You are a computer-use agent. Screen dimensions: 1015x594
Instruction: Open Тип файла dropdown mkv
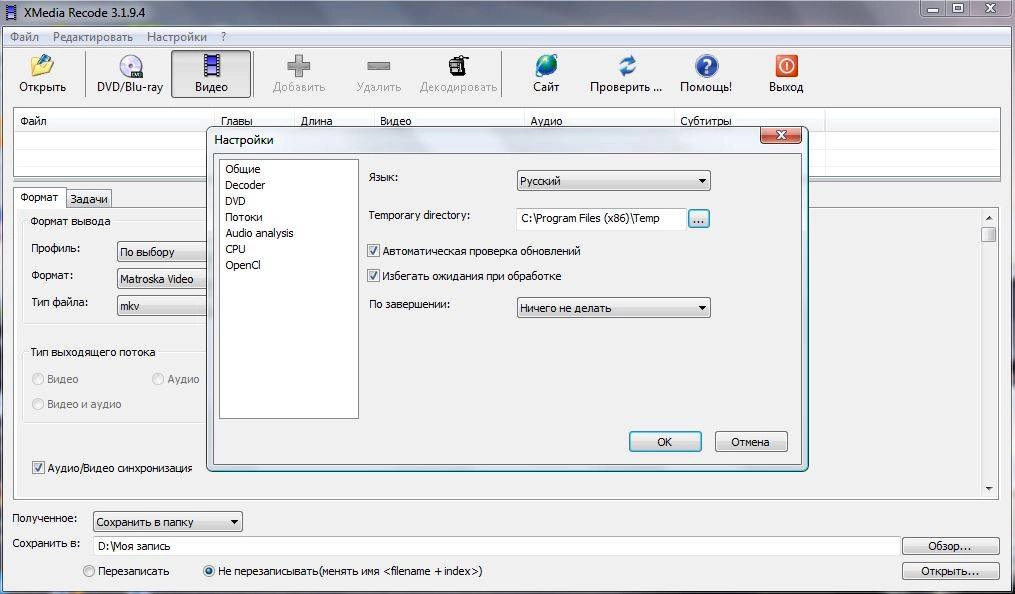(162, 306)
